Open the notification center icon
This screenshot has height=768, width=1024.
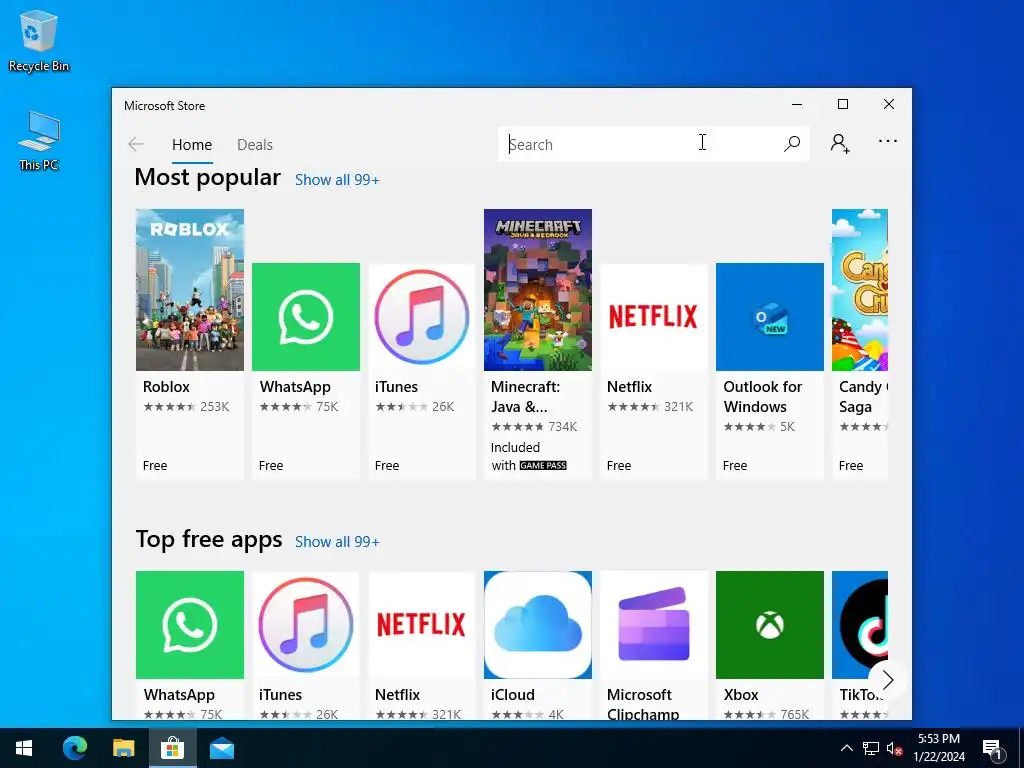[x=993, y=749]
